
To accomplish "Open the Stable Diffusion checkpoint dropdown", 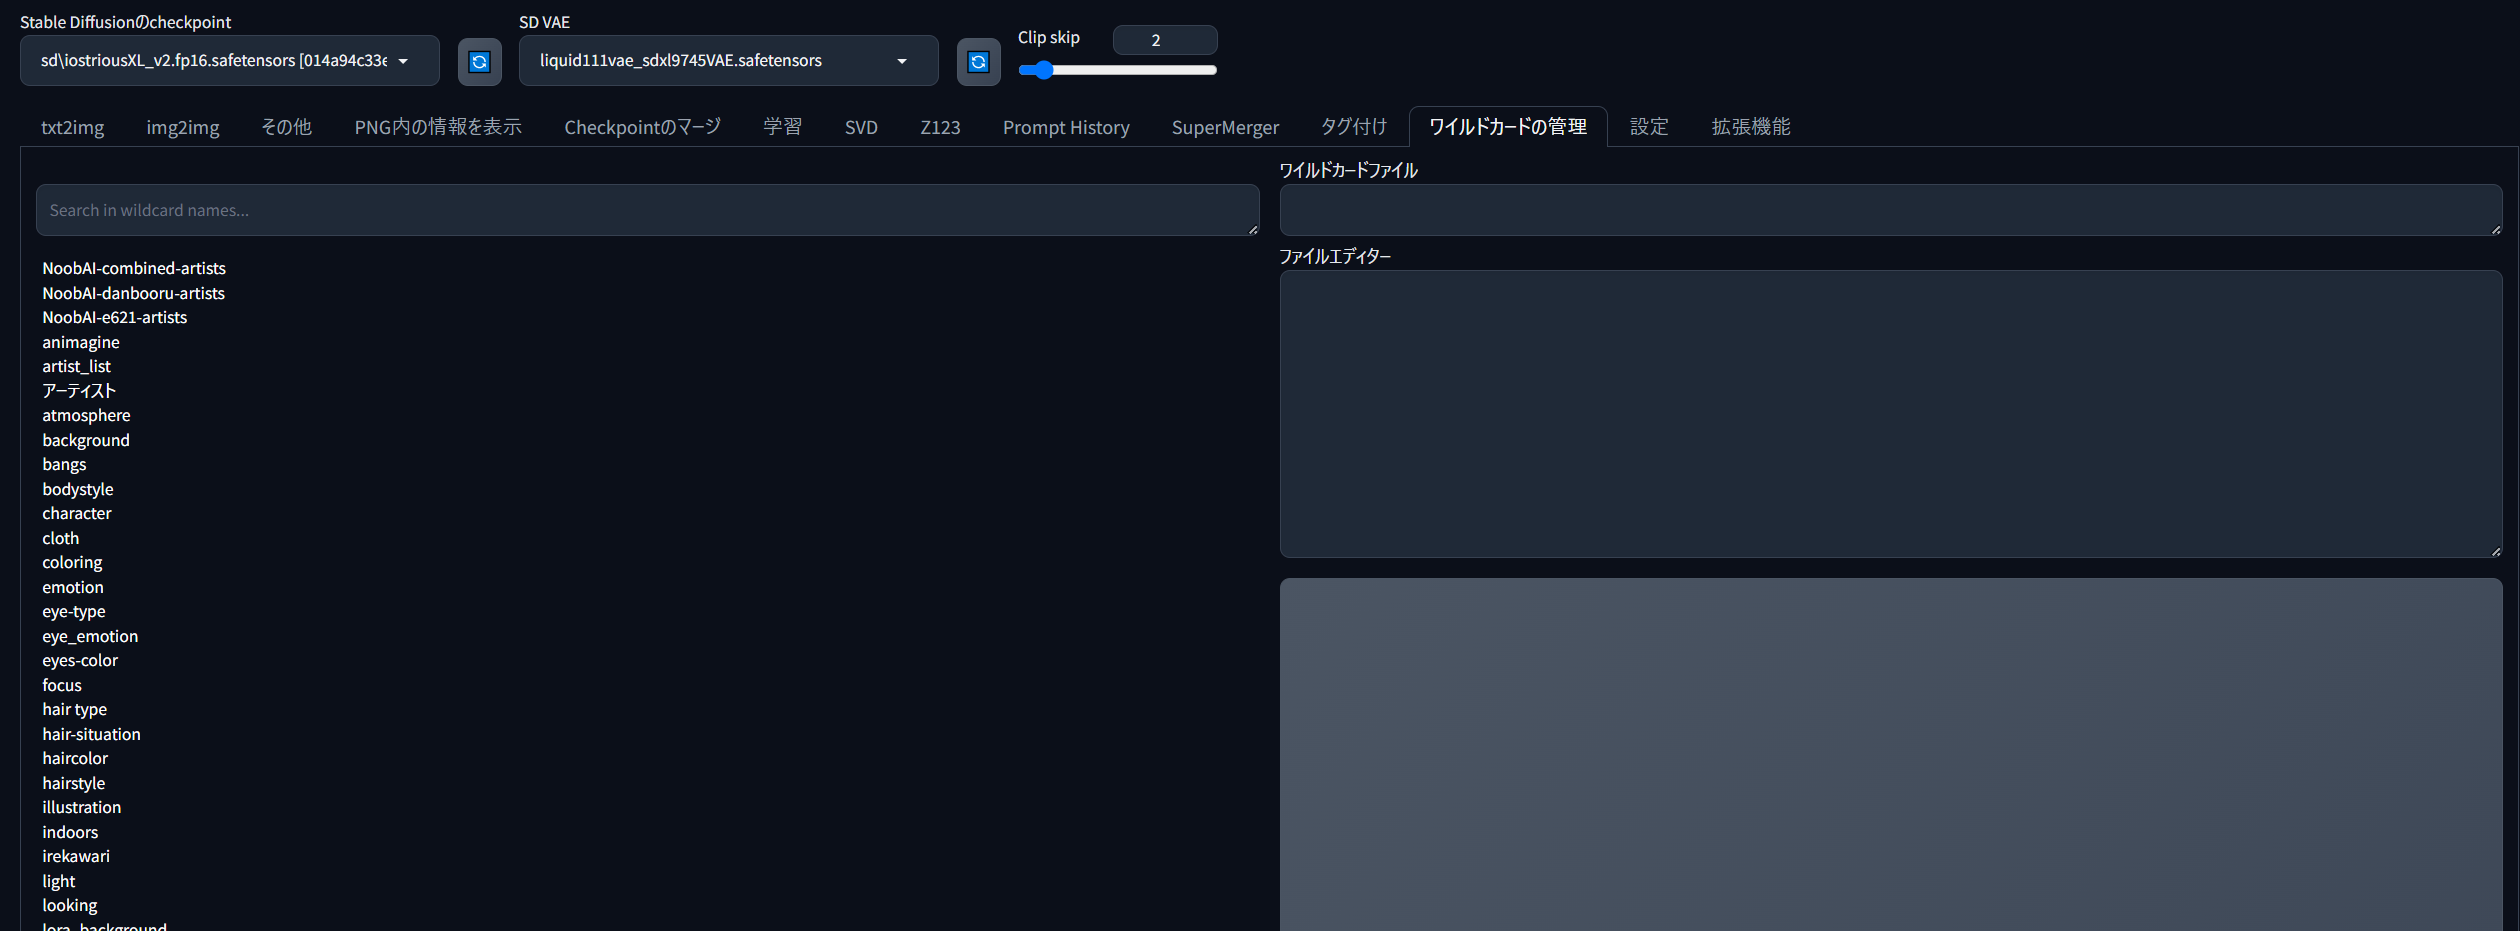I will point(229,61).
